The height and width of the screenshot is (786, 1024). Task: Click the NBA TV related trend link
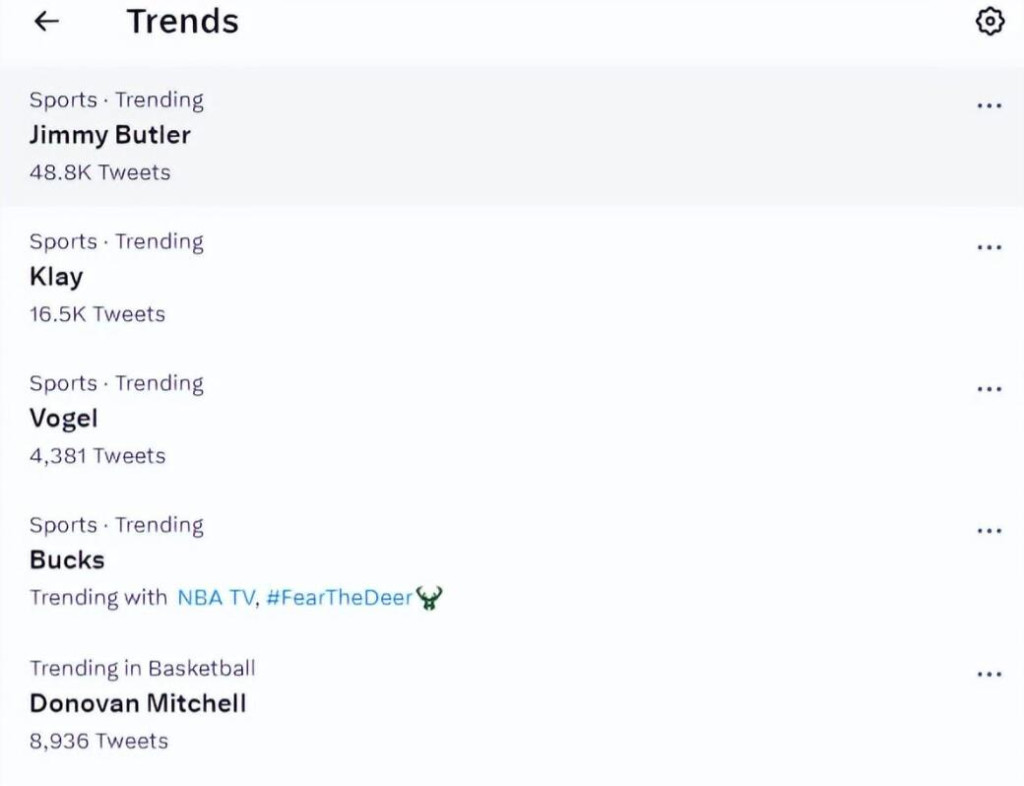(216, 598)
